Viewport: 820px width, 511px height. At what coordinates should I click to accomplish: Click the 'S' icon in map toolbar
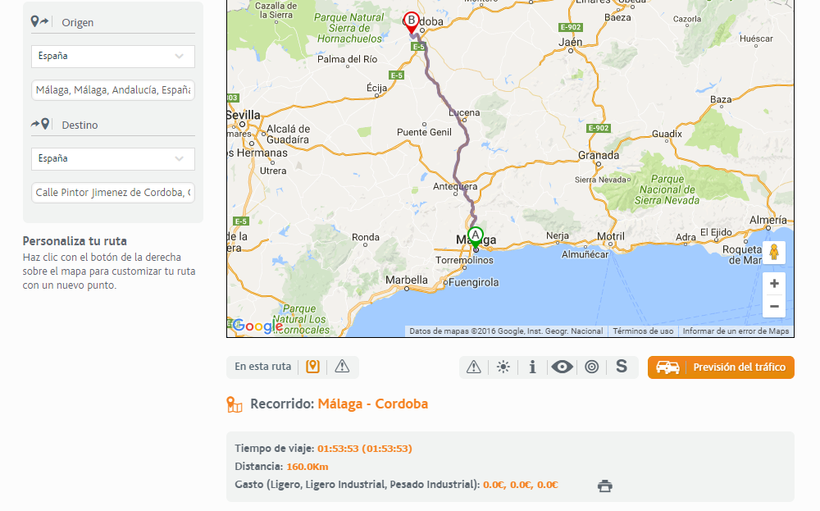click(621, 367)
